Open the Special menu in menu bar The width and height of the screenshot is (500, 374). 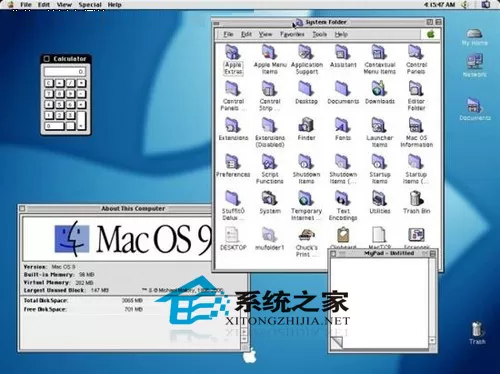90,5
